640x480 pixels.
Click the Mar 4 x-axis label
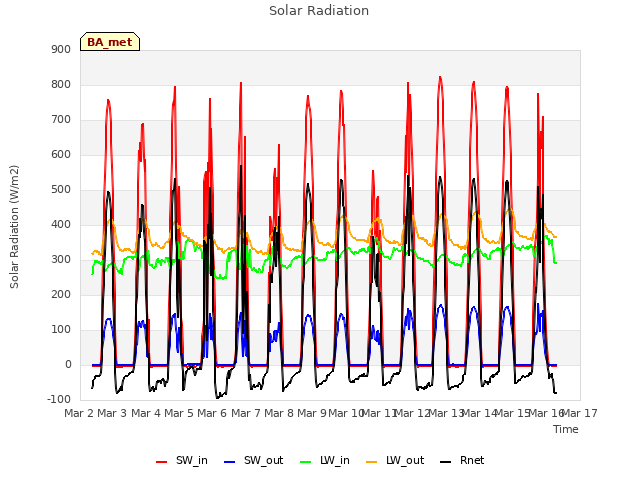click(x=146, y=413)
